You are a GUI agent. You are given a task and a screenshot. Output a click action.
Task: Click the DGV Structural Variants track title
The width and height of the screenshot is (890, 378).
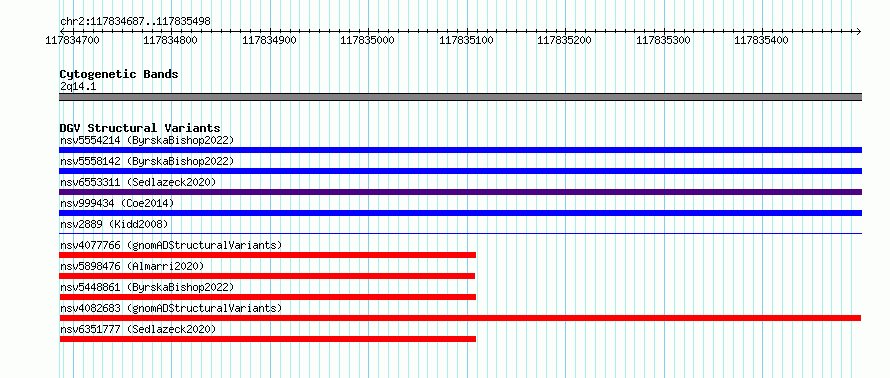(x=140, y=128)
